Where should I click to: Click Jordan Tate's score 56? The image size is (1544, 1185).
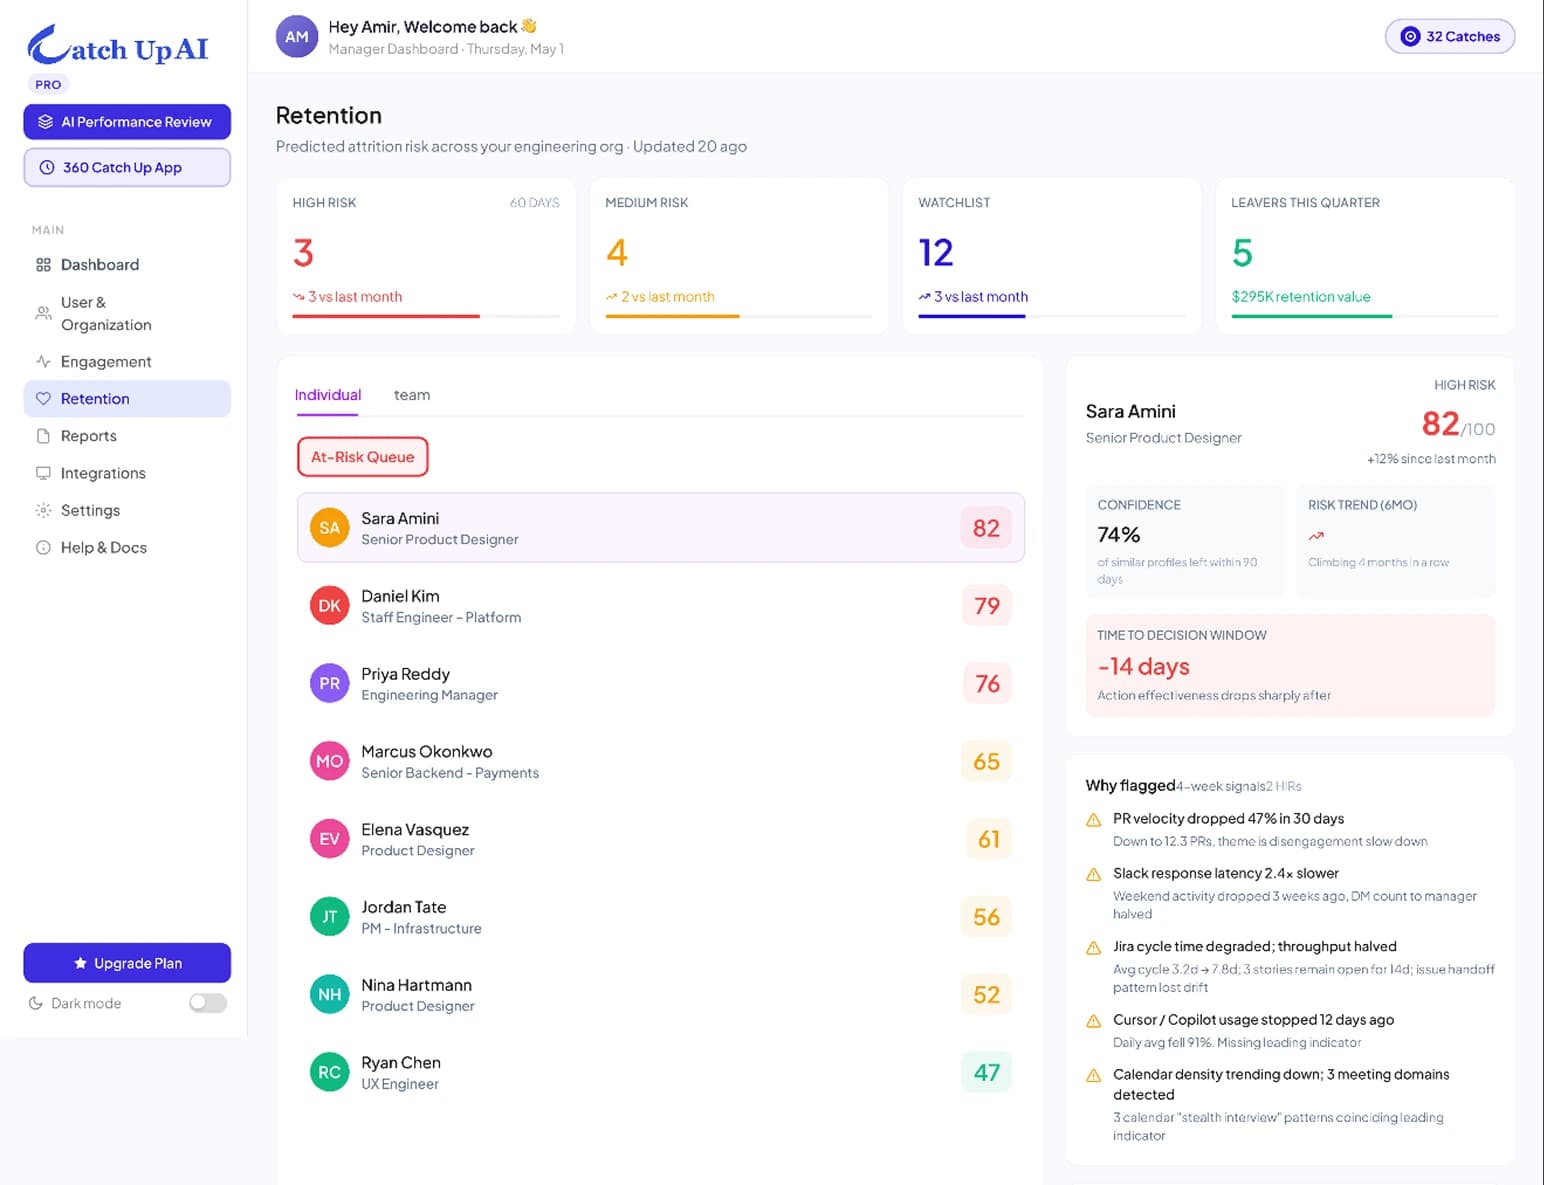986,917
